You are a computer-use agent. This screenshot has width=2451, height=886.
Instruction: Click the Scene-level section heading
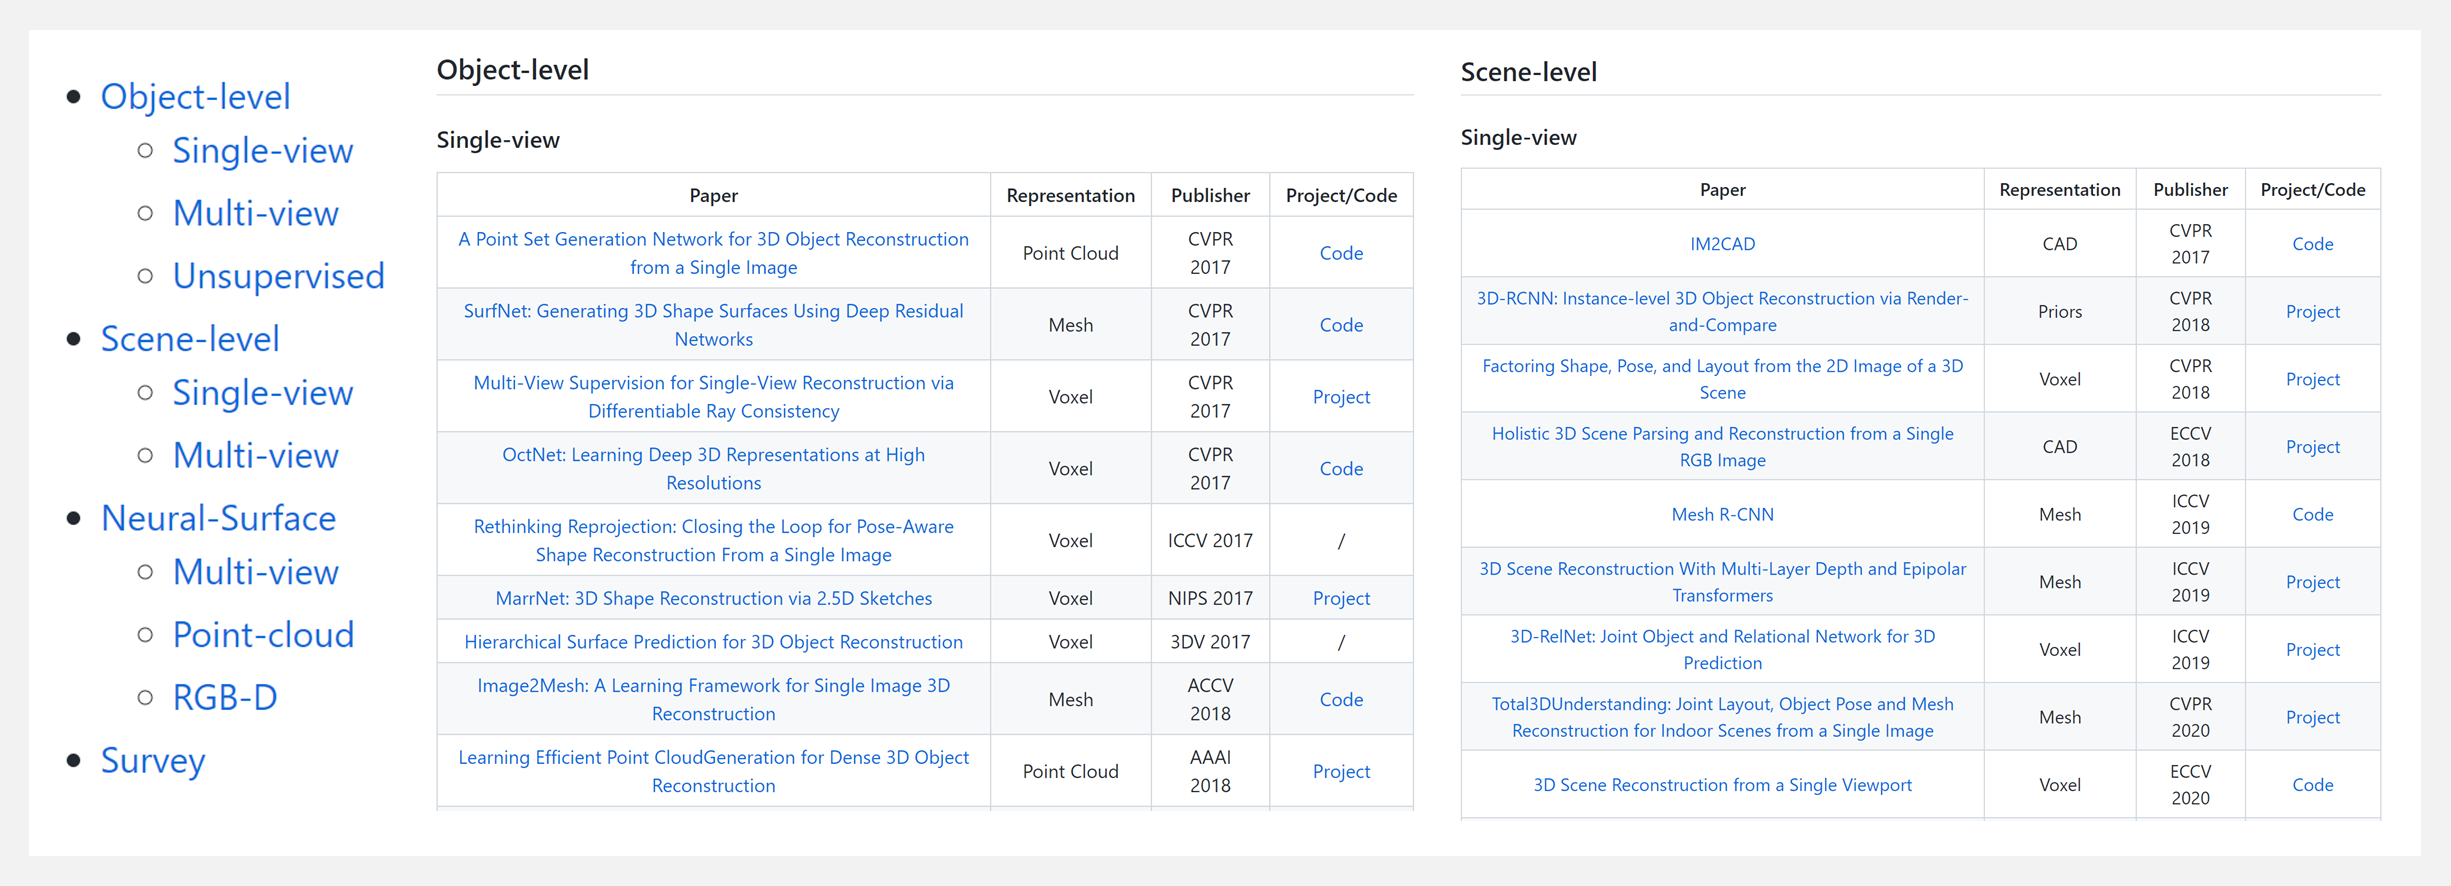tap(1529, 71)
